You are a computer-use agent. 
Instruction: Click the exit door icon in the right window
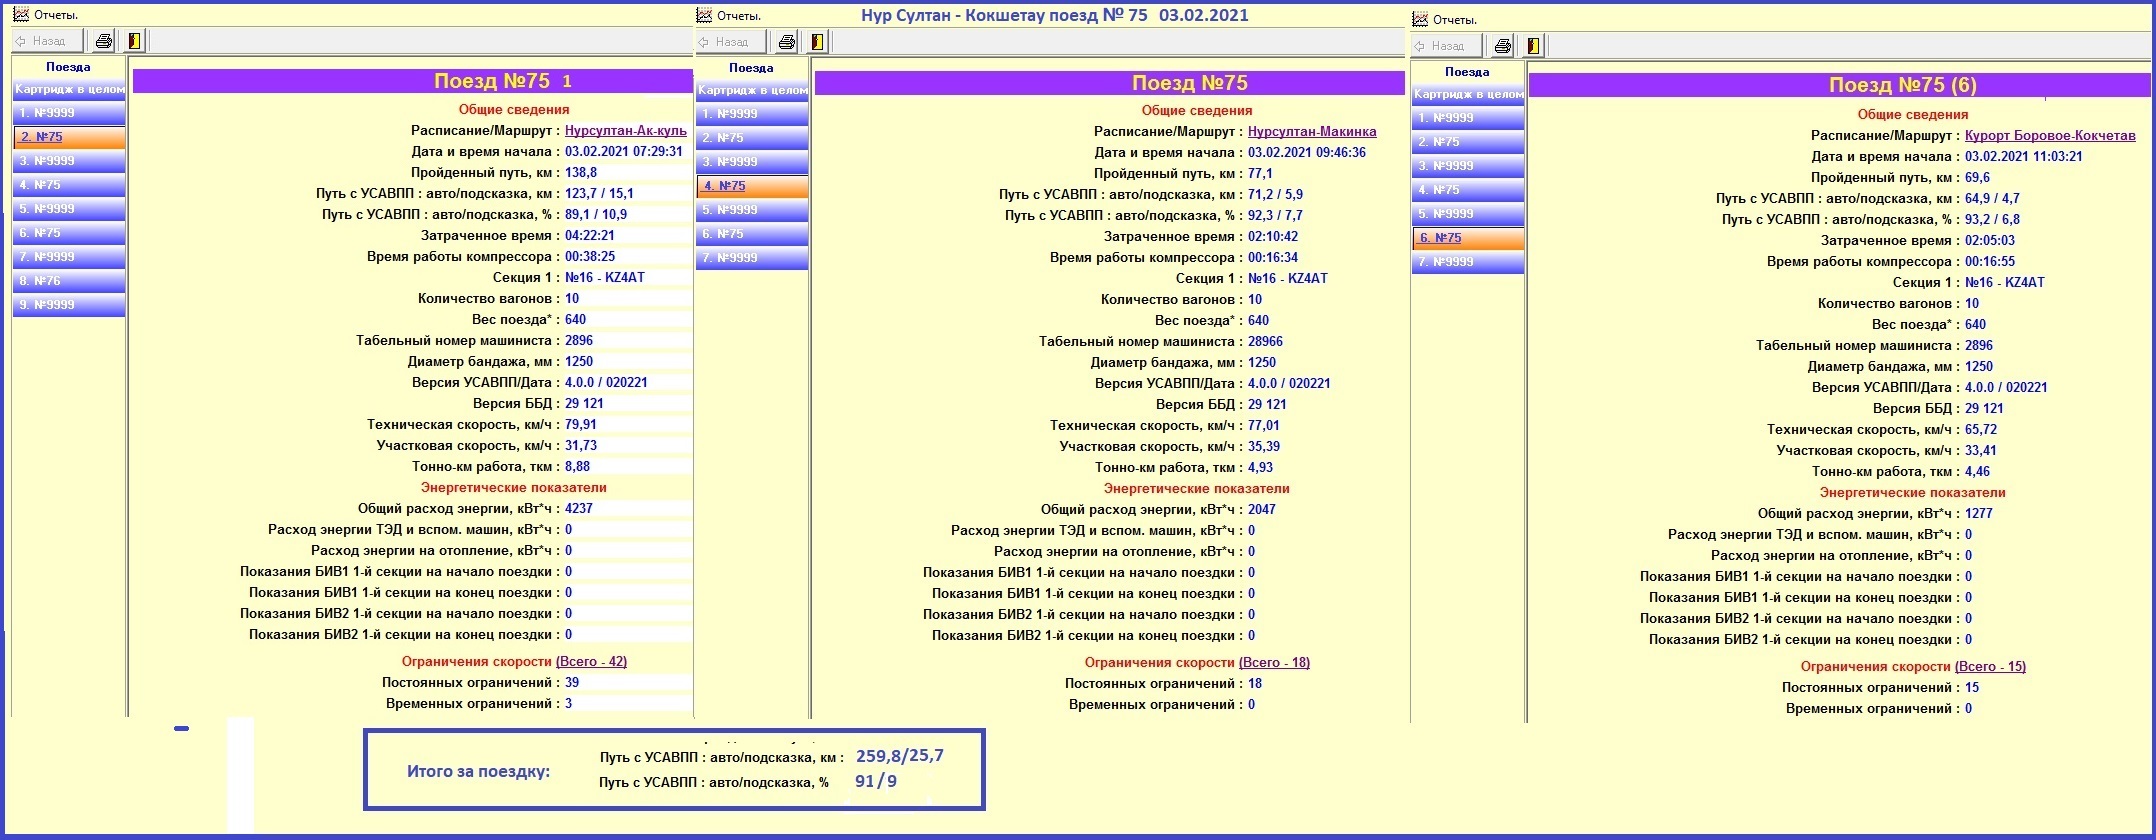(x=1533, y=46)
